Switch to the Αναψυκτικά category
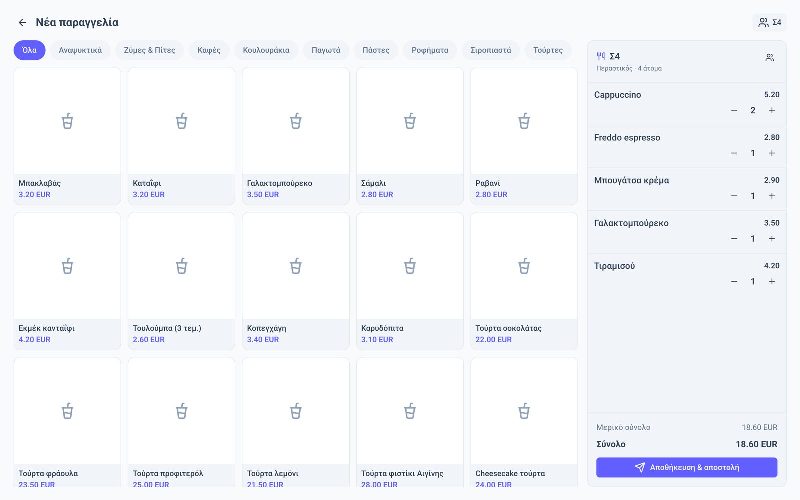Viewport: 800px width, 500px height. [80, 50]
